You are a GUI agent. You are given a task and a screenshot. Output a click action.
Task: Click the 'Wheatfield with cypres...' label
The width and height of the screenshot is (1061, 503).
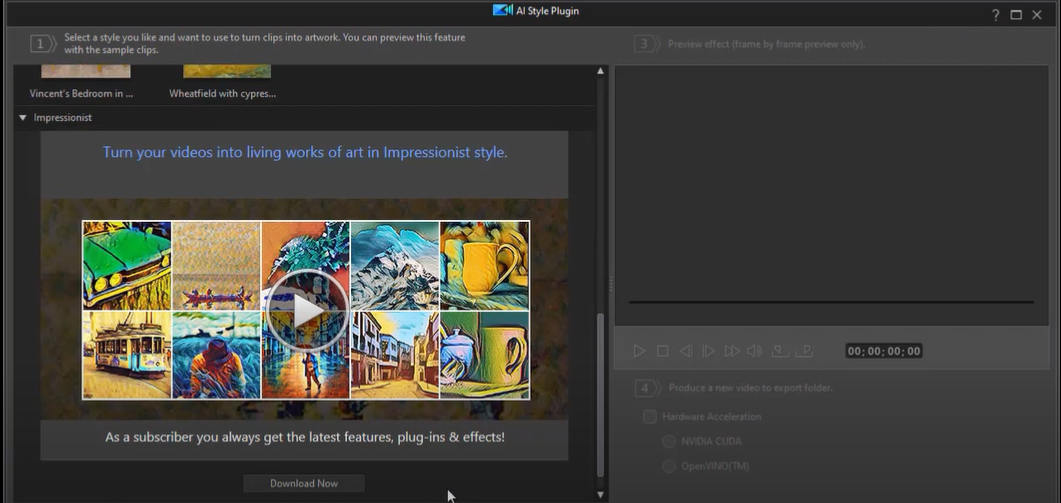pyautogui.click(x=223, y=93)
